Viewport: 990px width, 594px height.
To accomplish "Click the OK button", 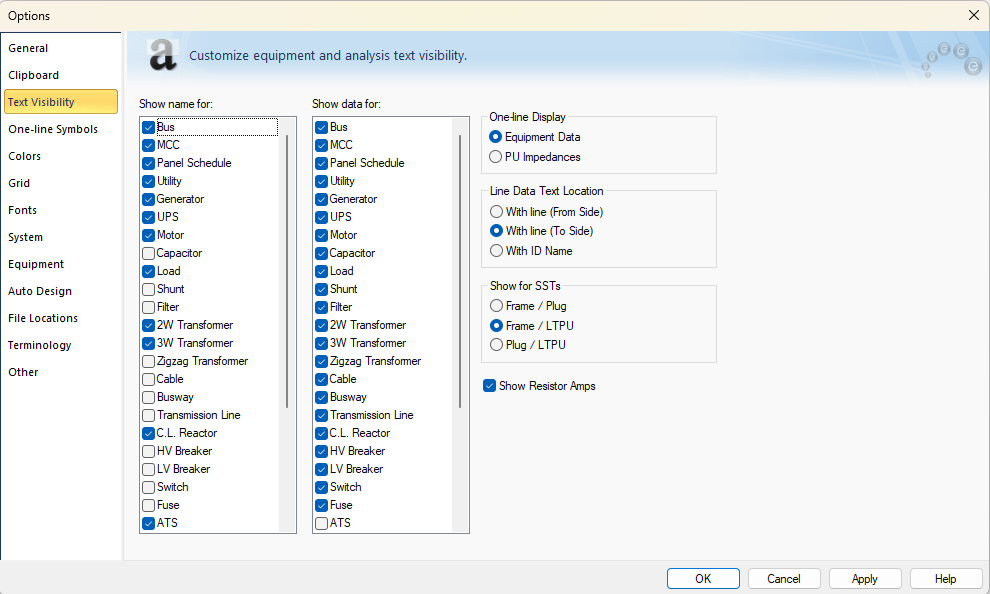I will click(x=703, y=579).
